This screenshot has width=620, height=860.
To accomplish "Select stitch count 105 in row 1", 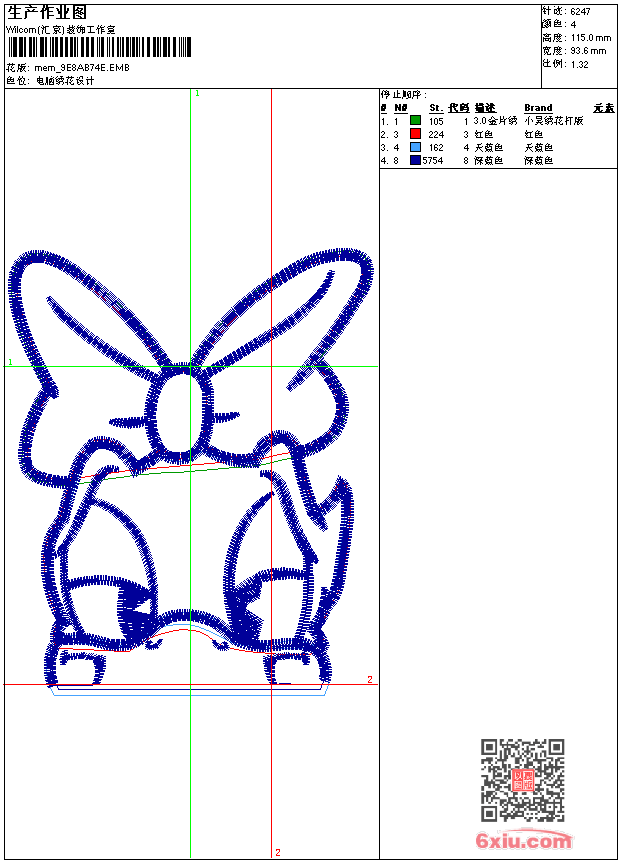I will [x=436, y=121].
